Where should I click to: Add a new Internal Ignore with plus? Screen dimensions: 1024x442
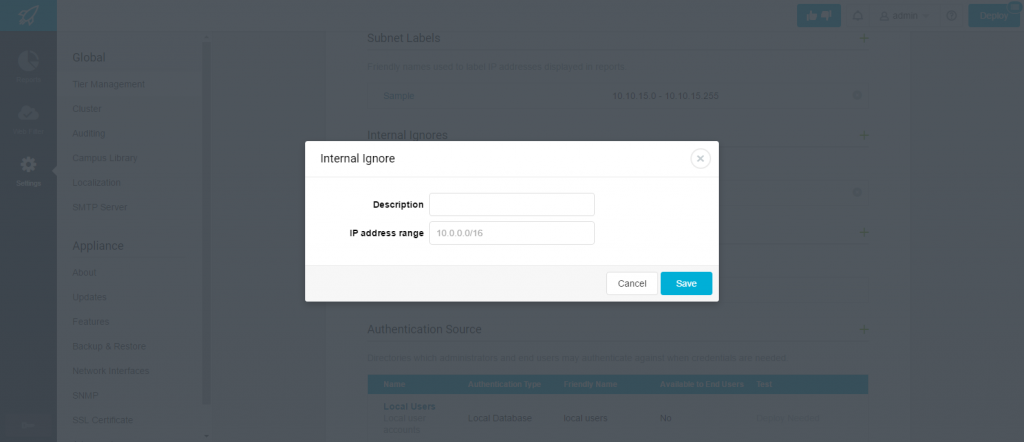(864, 135)
